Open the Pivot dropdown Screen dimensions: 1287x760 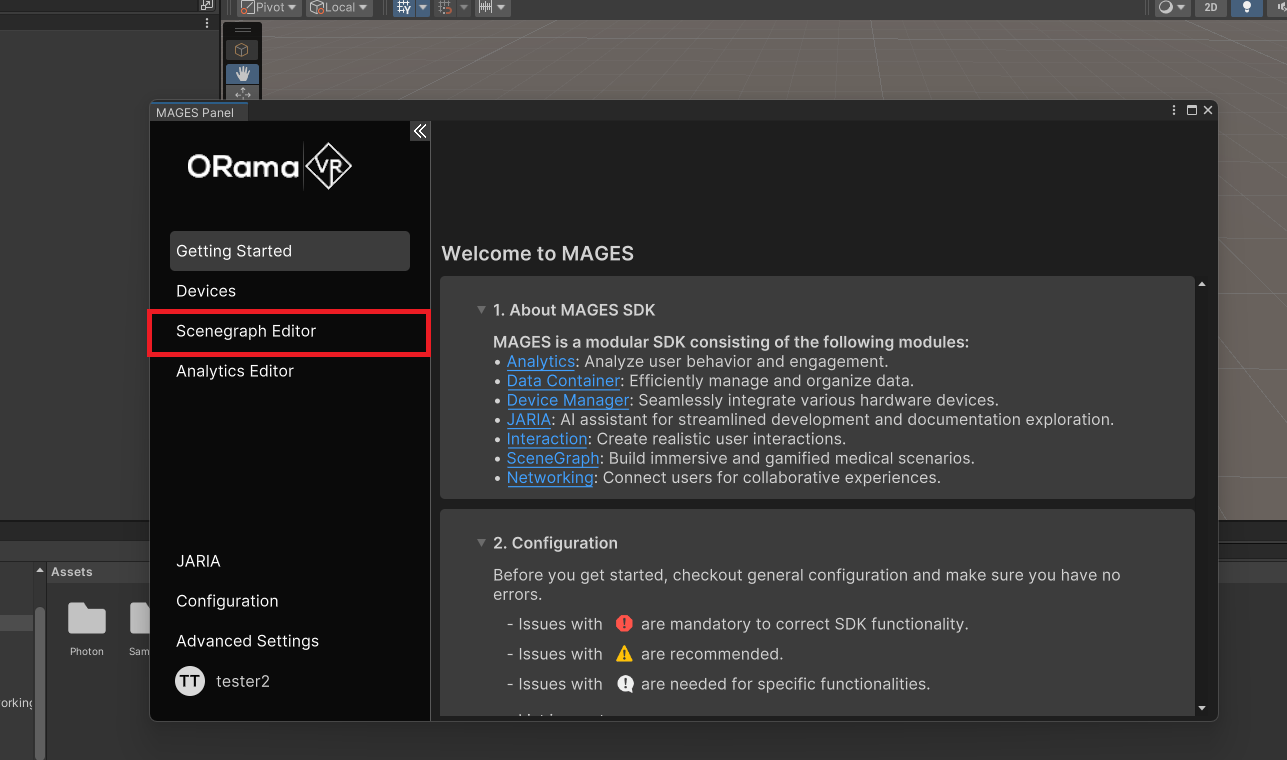pos(268,7)
